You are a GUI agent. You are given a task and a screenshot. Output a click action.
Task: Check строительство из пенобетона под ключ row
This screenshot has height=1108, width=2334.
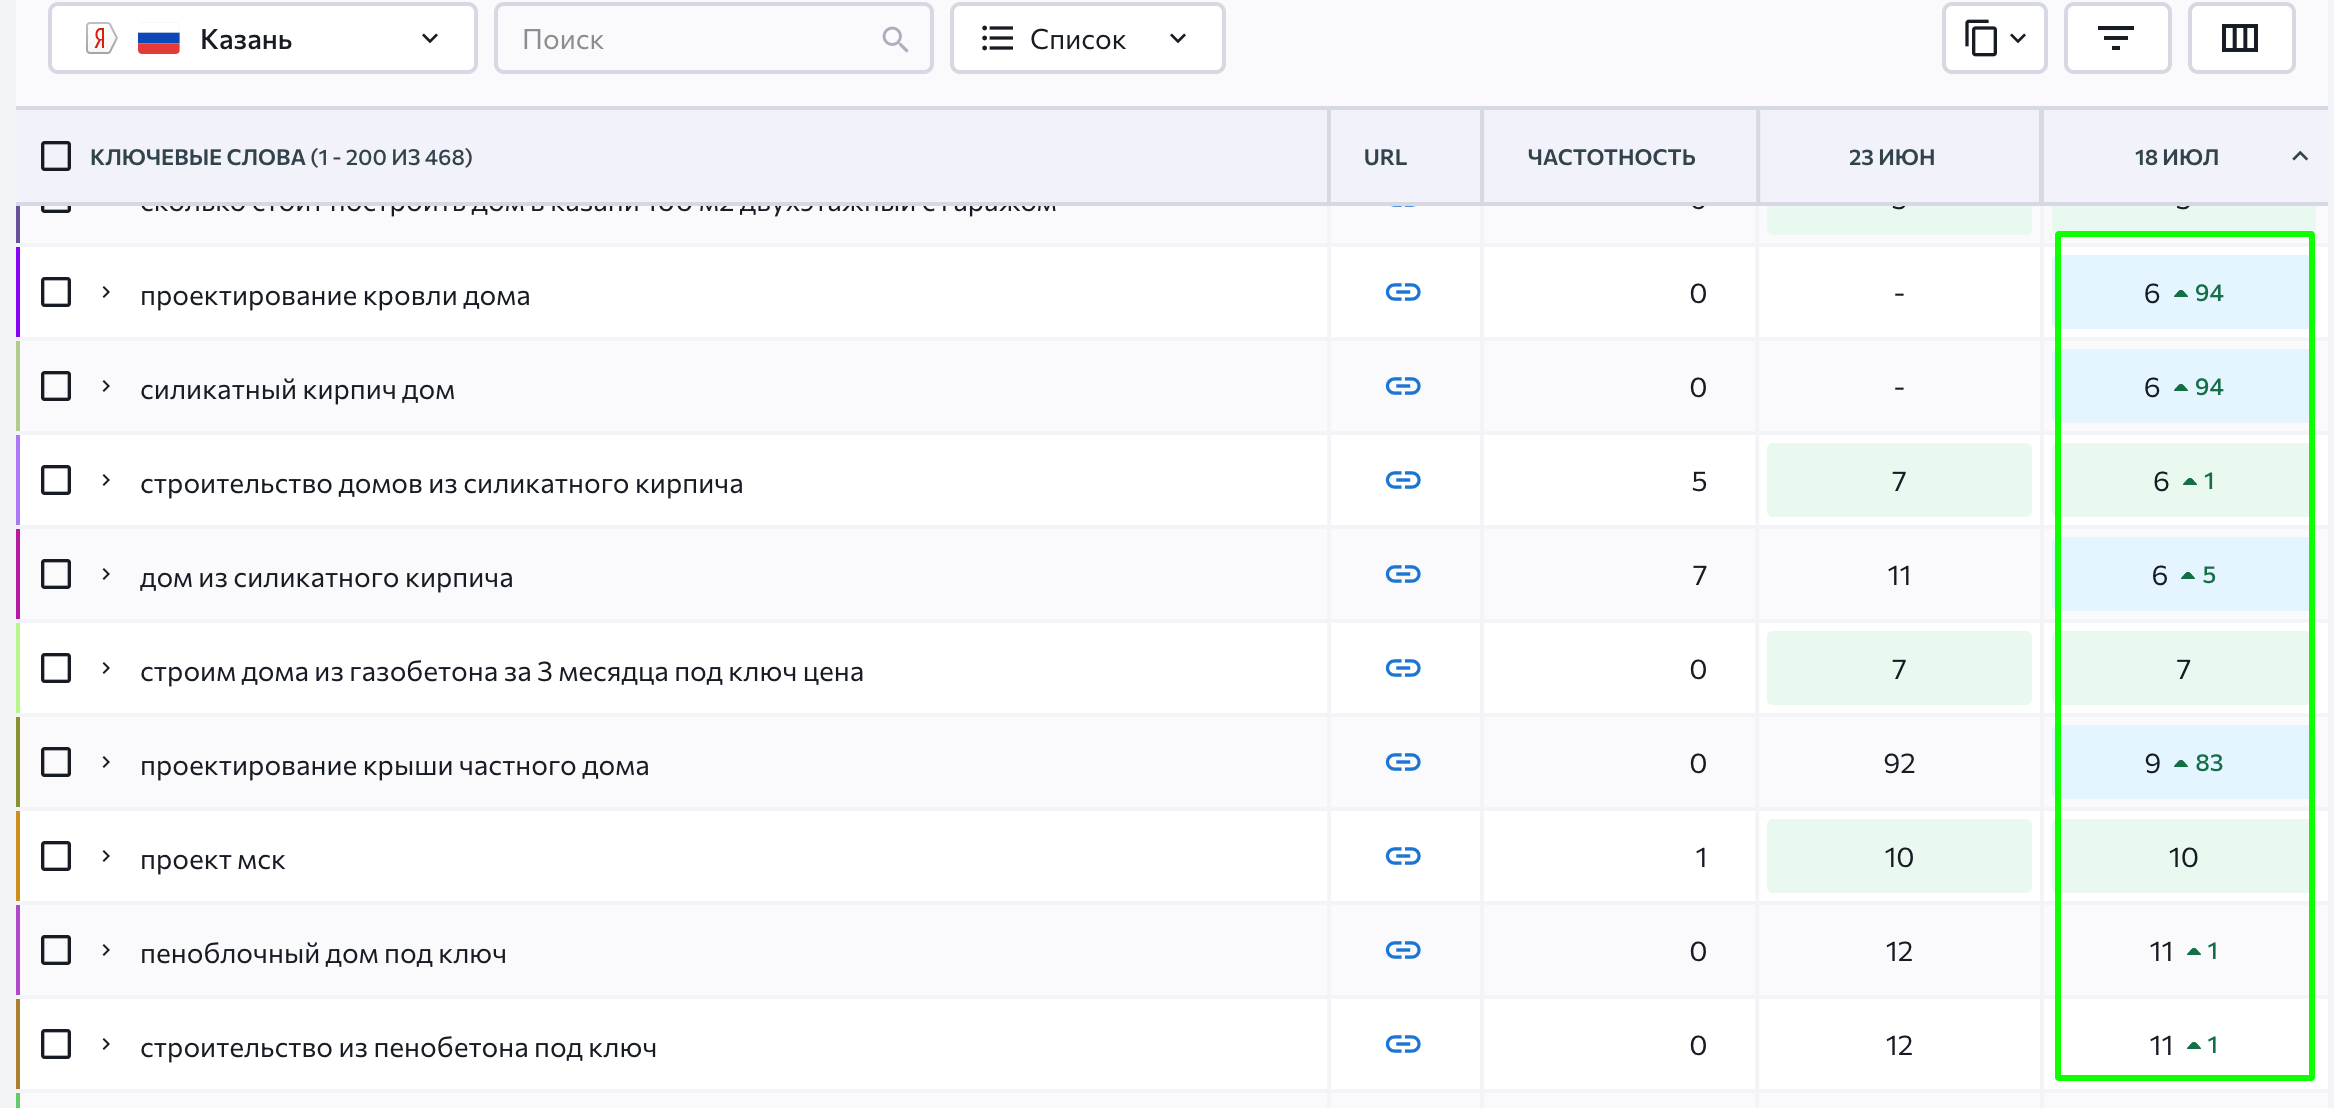(56, 1044)
